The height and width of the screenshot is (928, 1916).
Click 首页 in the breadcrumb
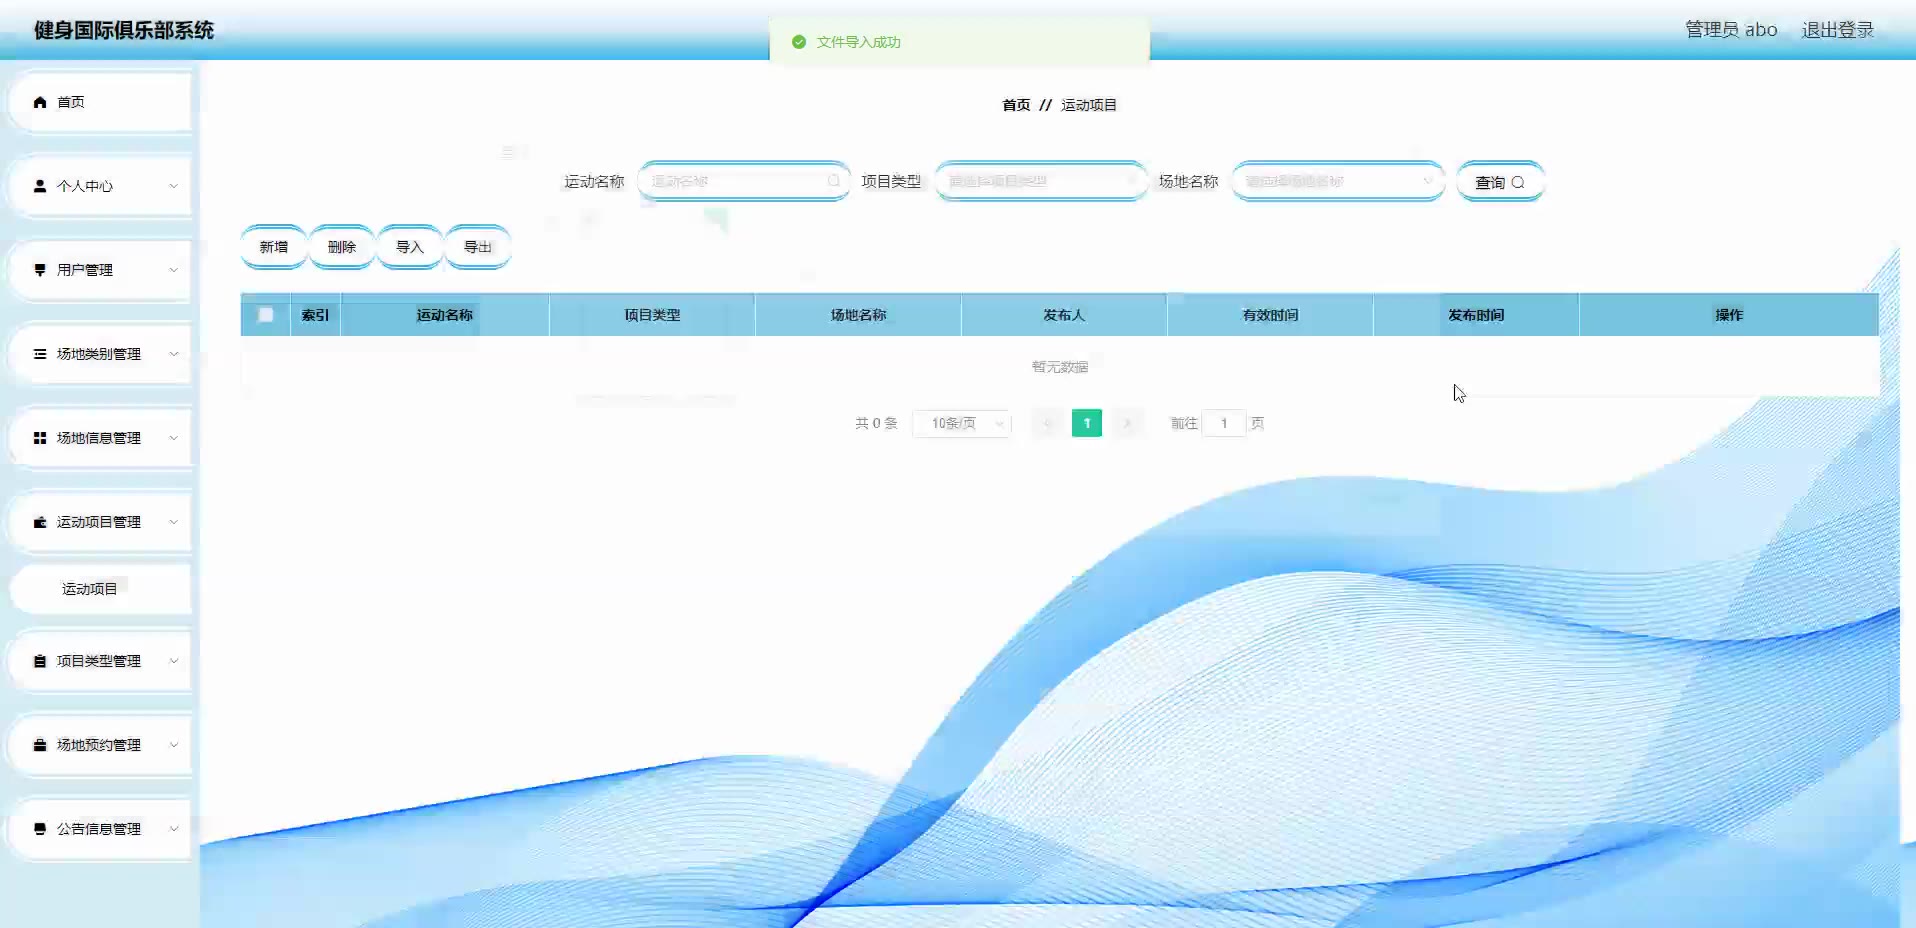(1016, 105)
